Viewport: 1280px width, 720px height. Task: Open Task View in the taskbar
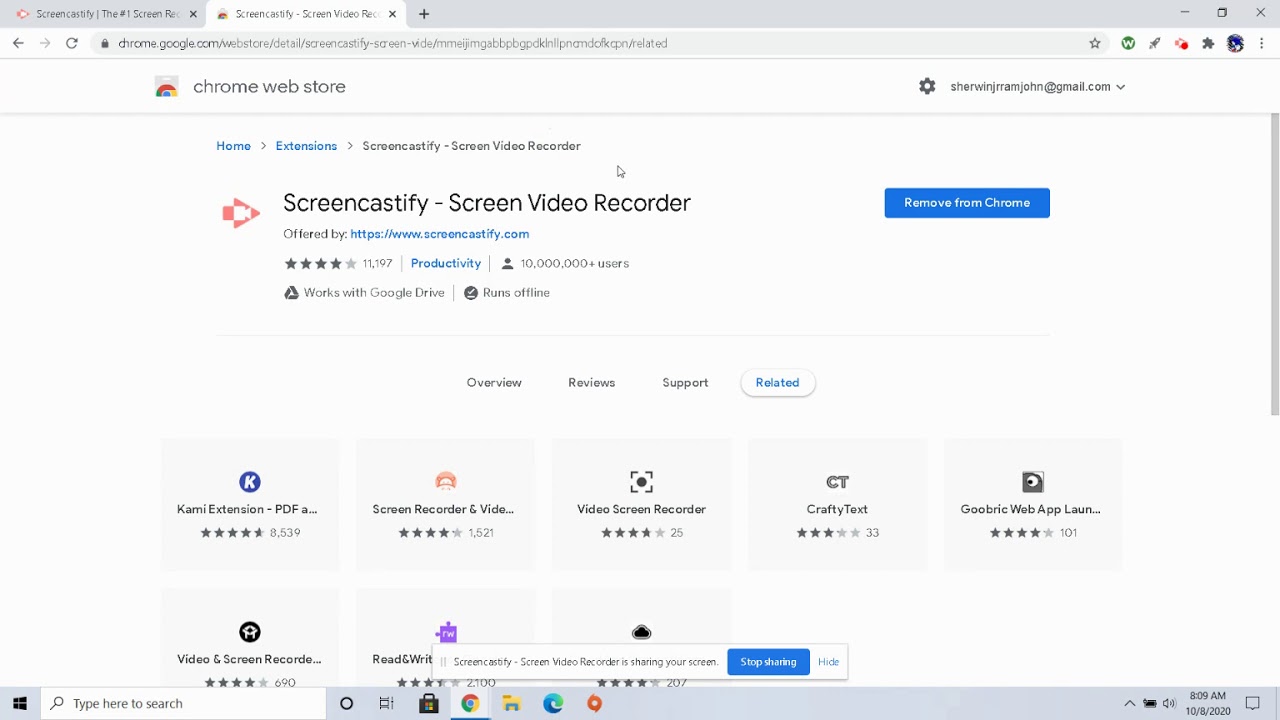point(387,703)
